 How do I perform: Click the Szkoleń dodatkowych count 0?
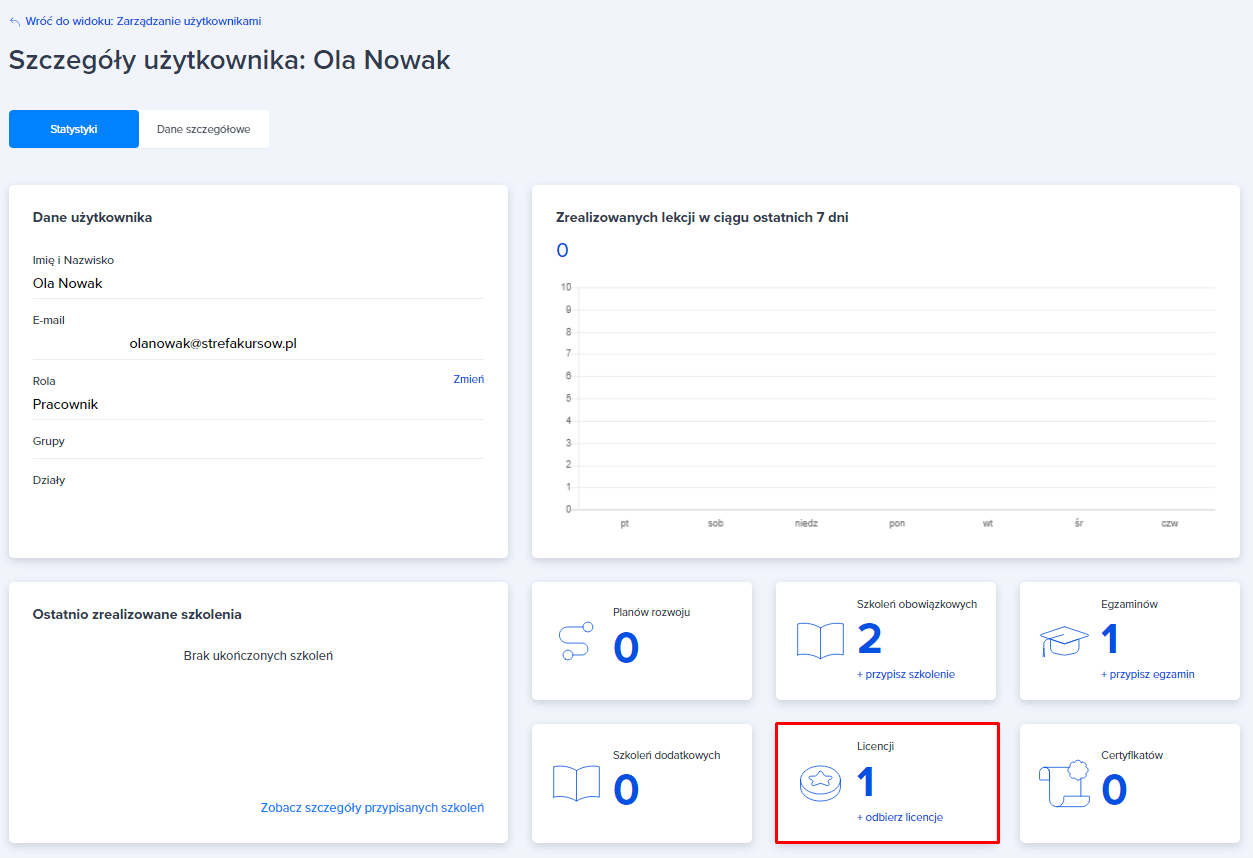click(626, 790)
